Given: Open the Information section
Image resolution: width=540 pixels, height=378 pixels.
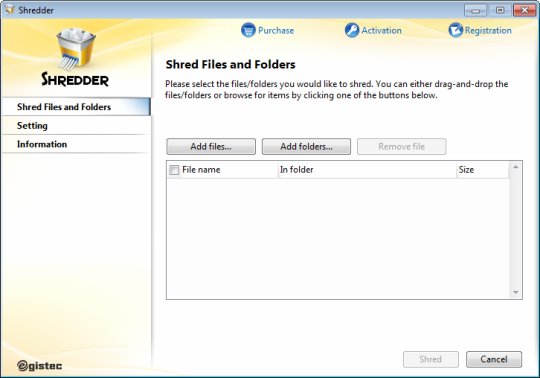Looking at the screenshot, I should click(x=76, y=144).
